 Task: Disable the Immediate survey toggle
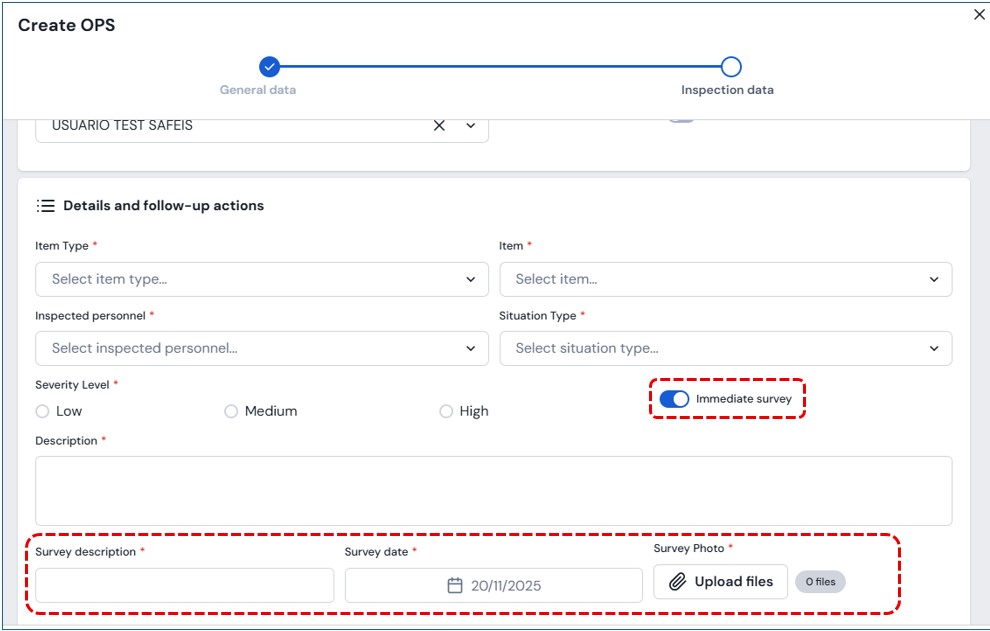click(x=675, y=399)
